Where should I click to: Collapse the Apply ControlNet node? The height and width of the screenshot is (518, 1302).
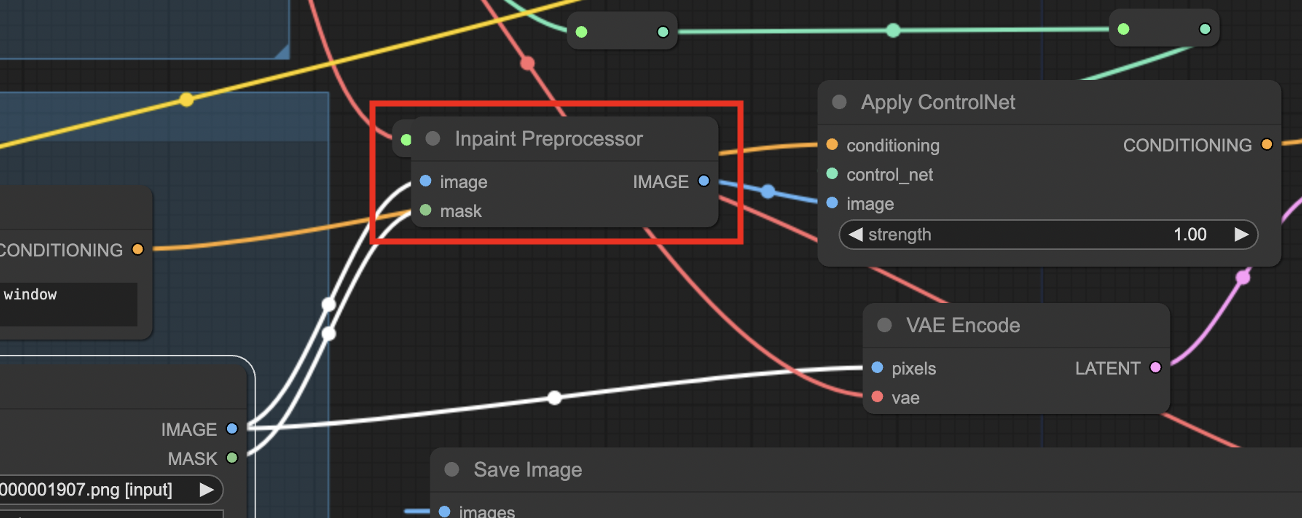[839, 103]
